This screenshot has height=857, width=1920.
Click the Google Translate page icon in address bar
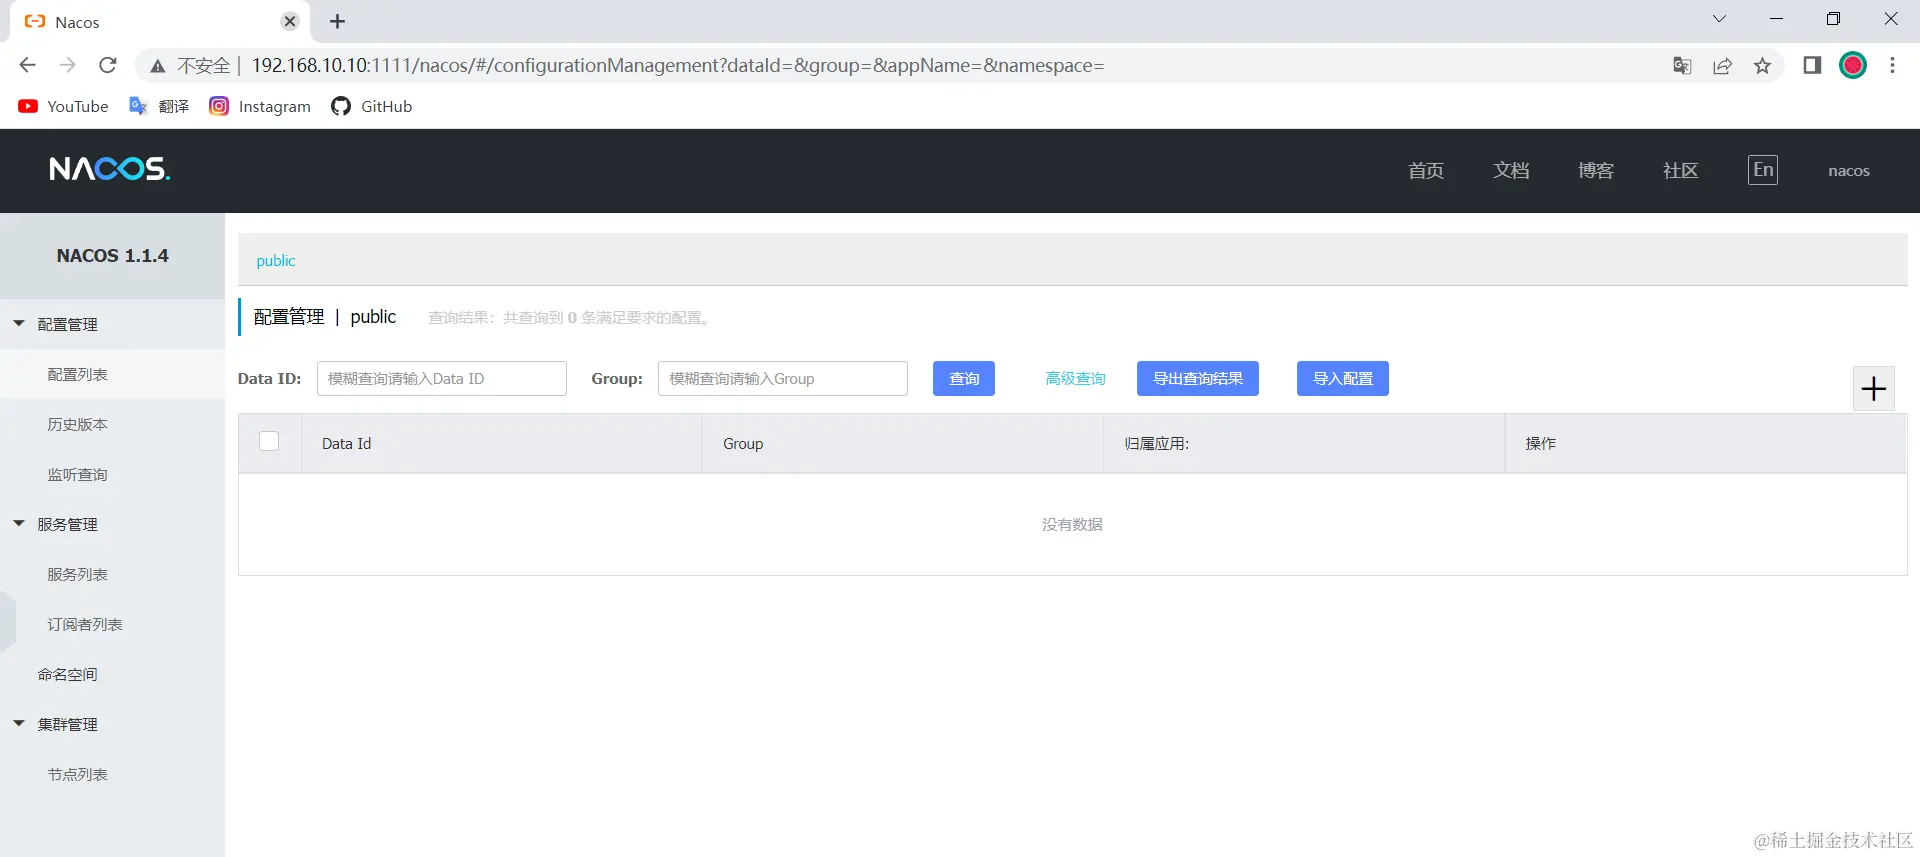(x=1682, y=66)
